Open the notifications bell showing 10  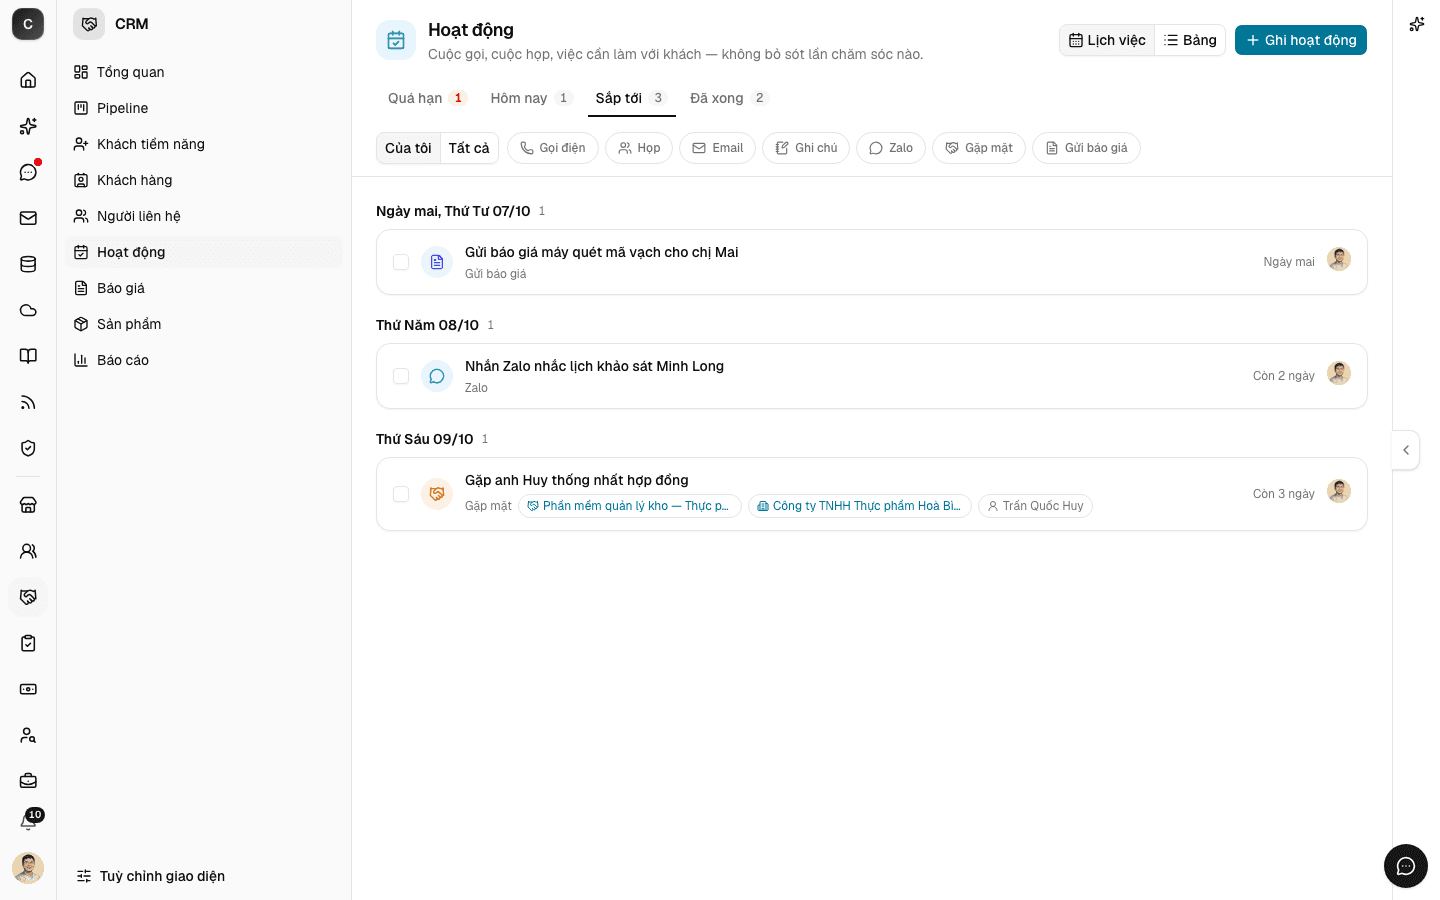pyautogui.click(x=28, y=821)
